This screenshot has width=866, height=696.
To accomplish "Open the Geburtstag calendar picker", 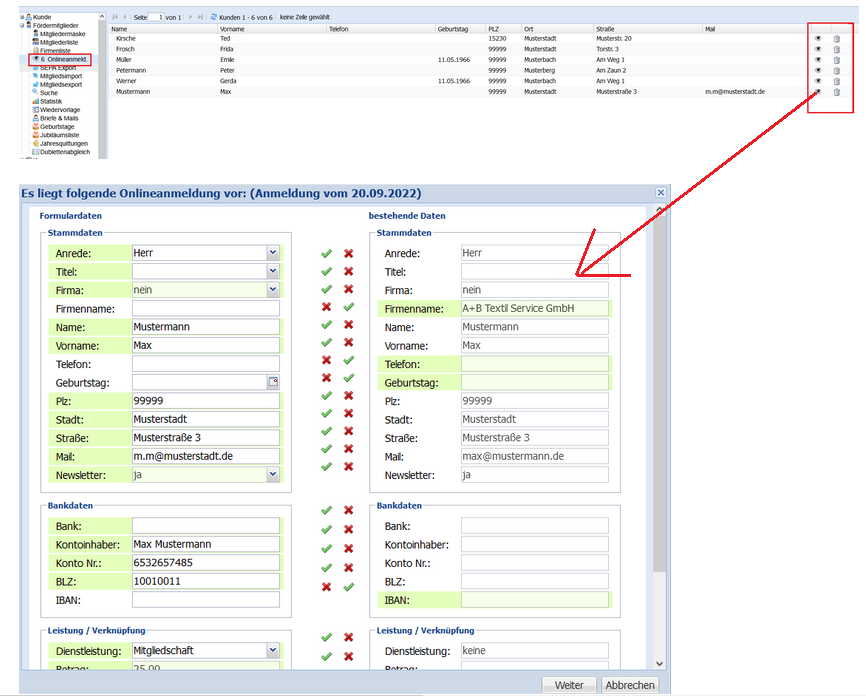I will click(273, 382).
